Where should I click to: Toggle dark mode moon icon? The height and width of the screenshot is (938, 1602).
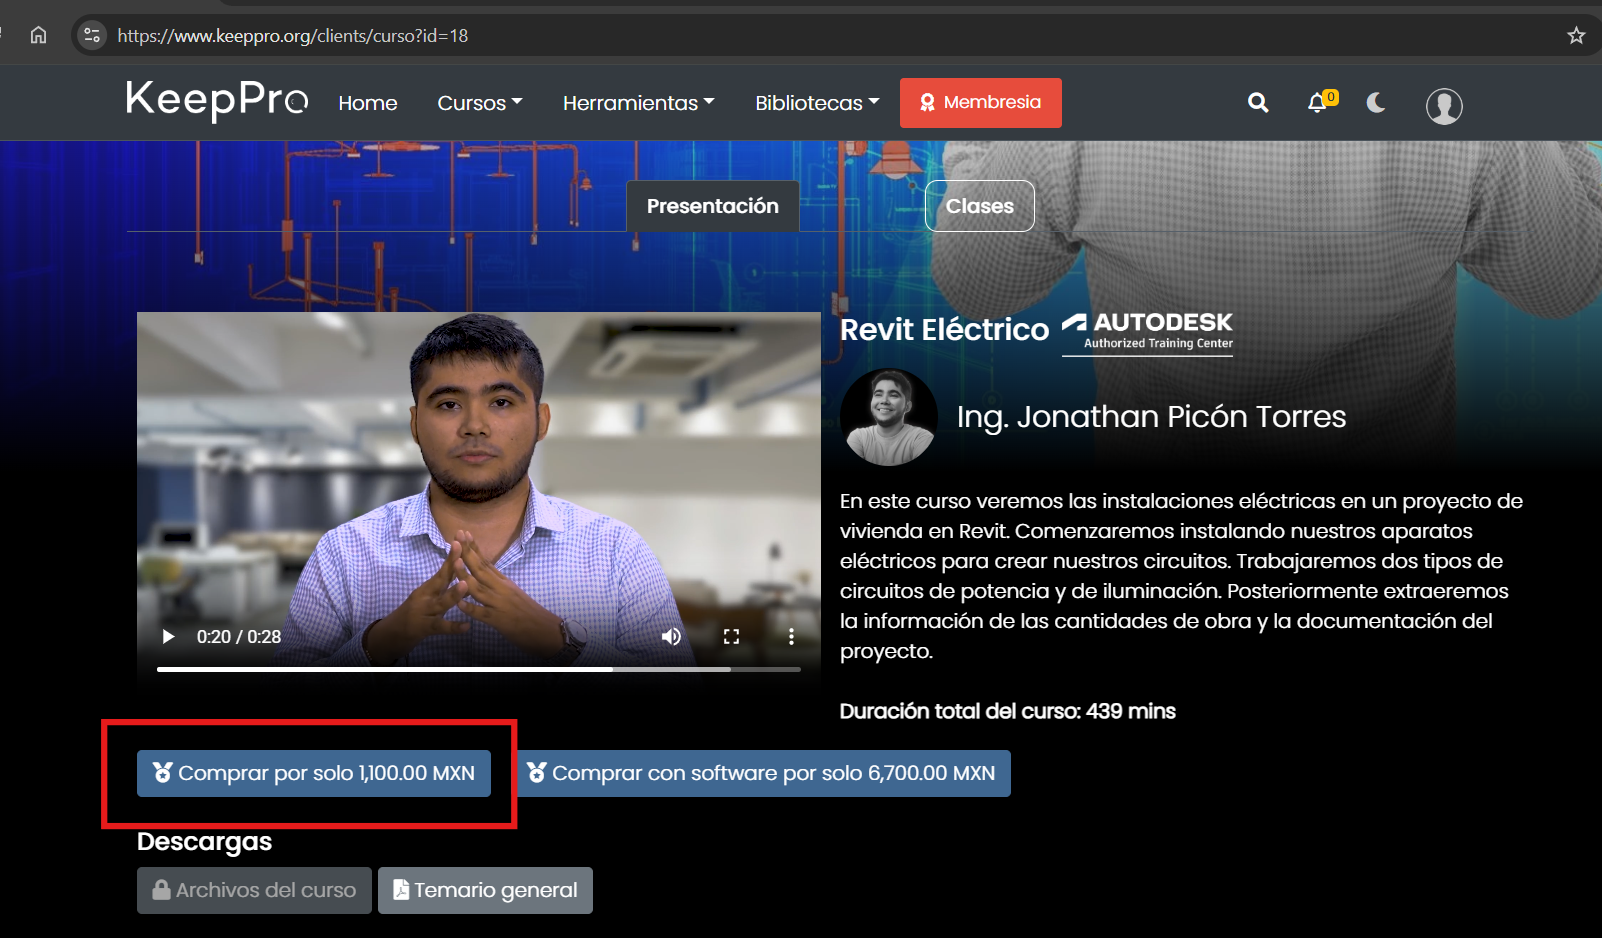pos(1376,102)
